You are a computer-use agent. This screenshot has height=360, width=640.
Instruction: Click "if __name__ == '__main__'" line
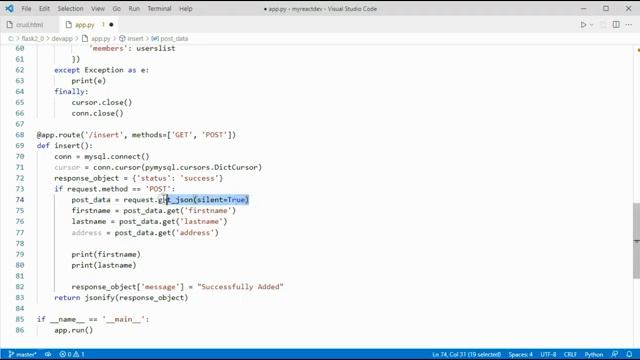(x=93, y=319)
